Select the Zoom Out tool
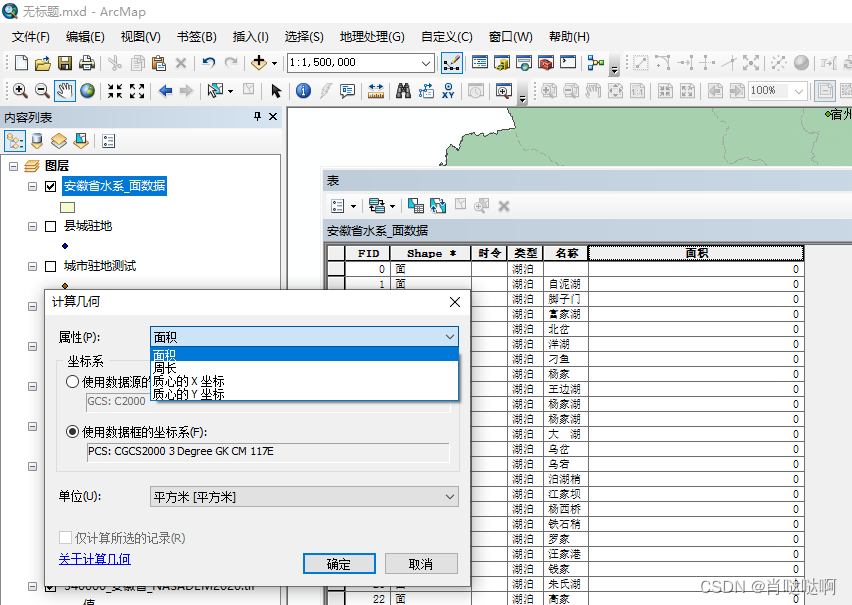 point(42,91)
